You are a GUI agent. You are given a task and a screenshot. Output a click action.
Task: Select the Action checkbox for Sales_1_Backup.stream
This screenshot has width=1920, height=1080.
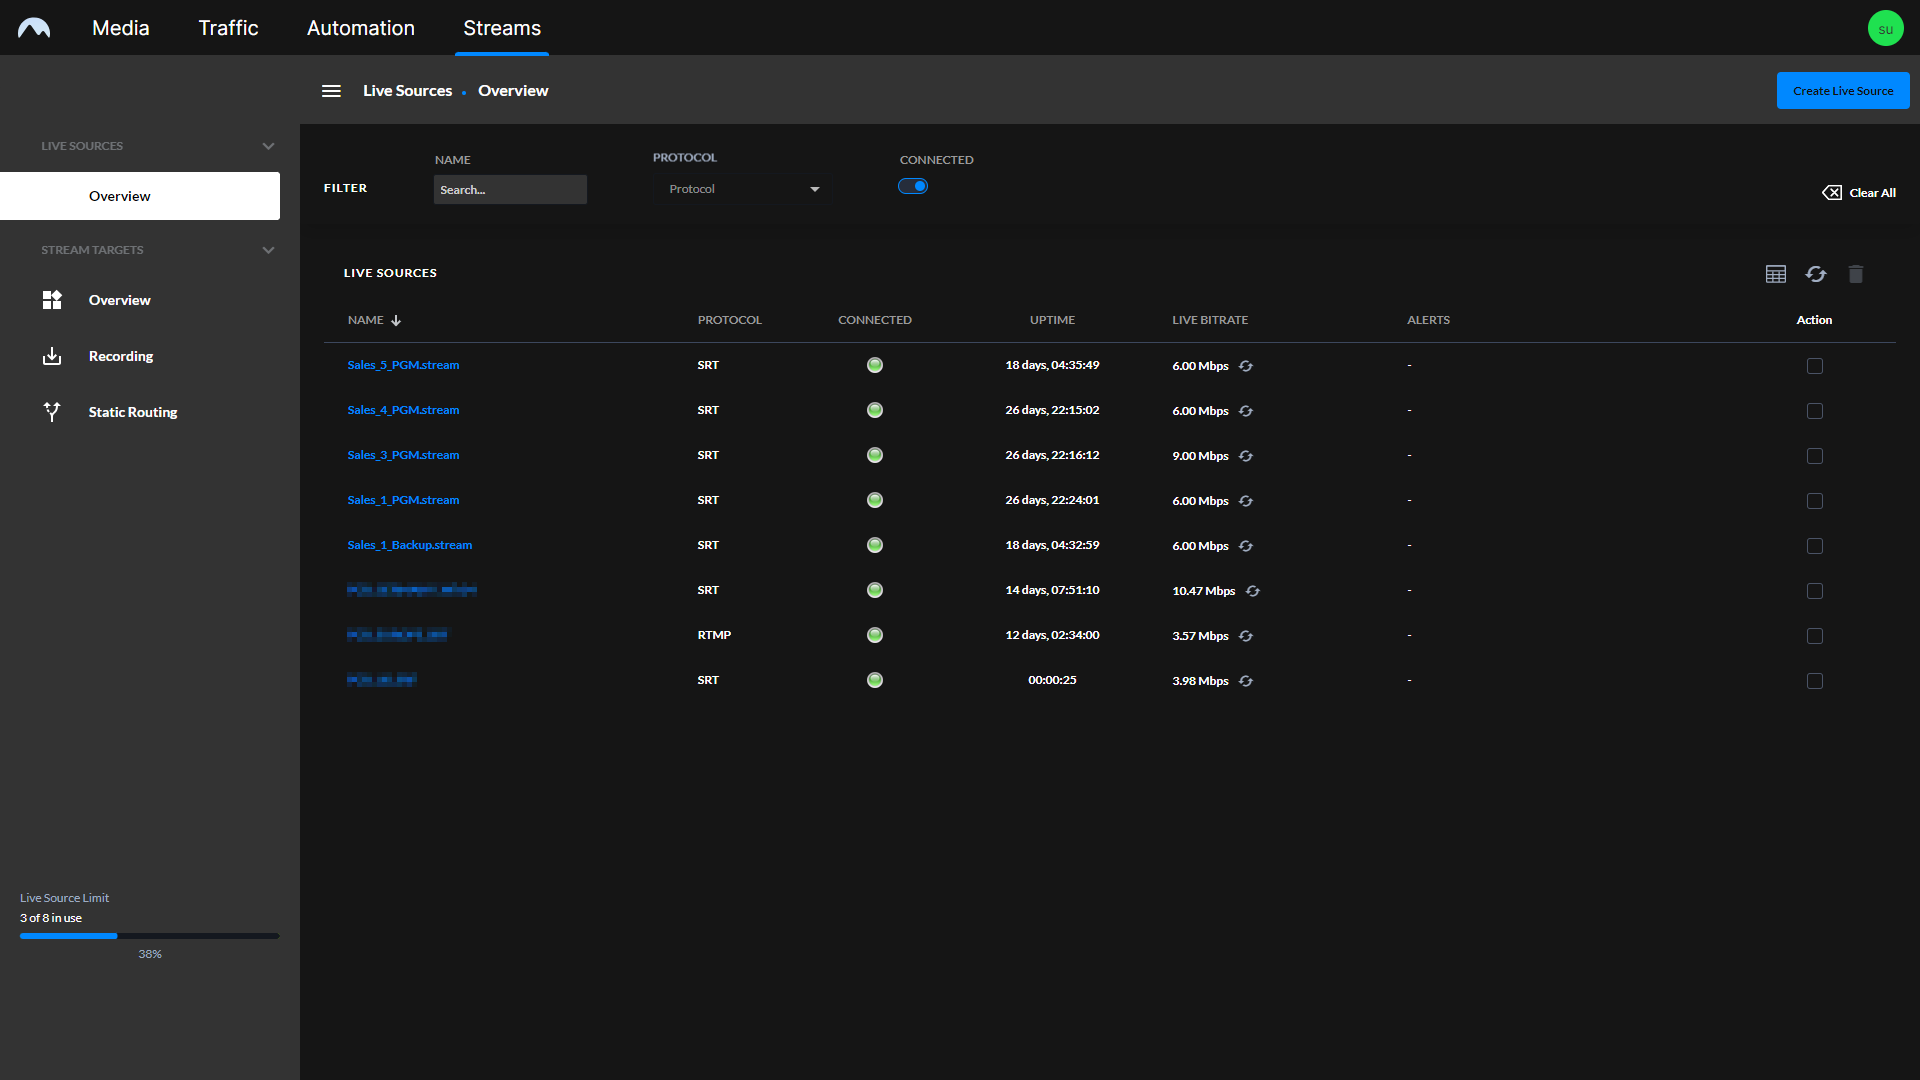pos(1815,546)
